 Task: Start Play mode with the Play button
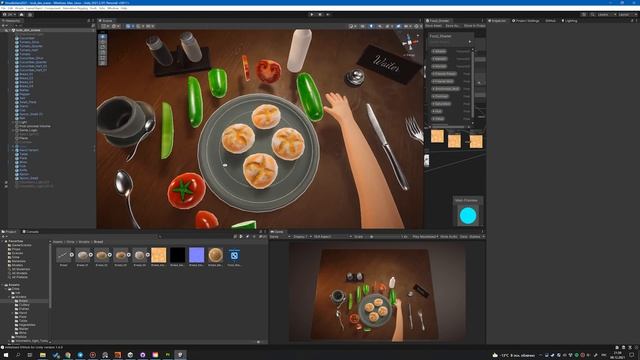click(312, 14)
